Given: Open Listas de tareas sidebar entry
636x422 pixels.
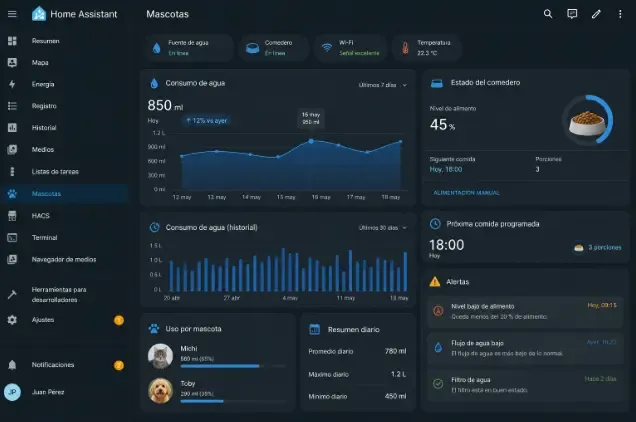Looking at the screenshot, I should point(65,171).
